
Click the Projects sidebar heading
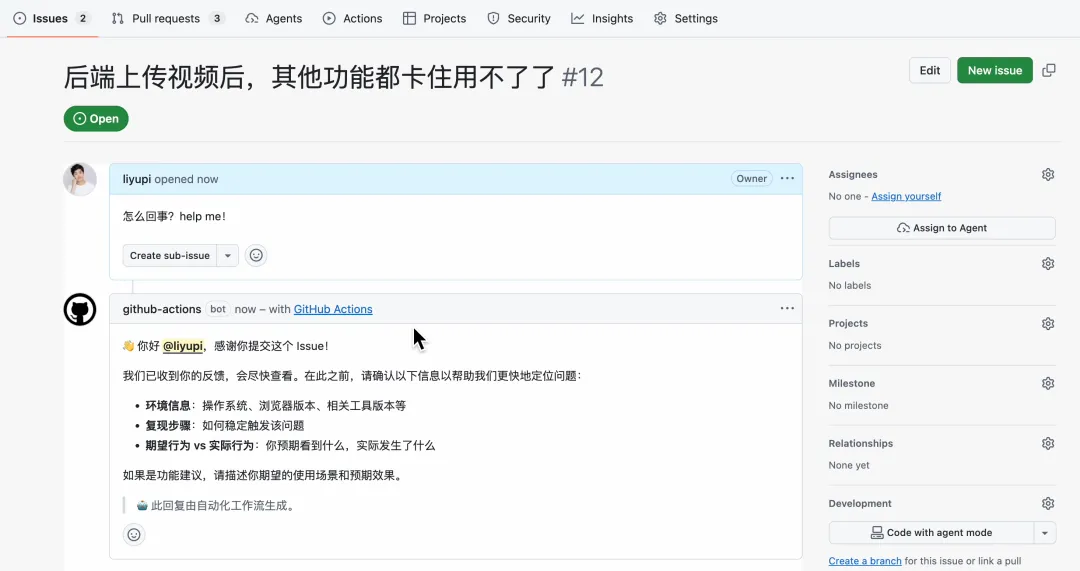click(848, 323)
